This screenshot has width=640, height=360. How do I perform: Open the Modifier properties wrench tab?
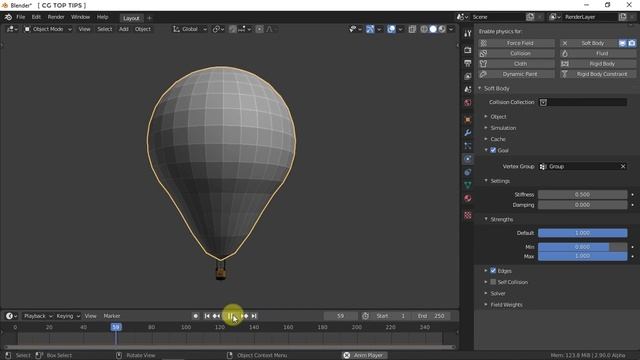pos(468,133)
